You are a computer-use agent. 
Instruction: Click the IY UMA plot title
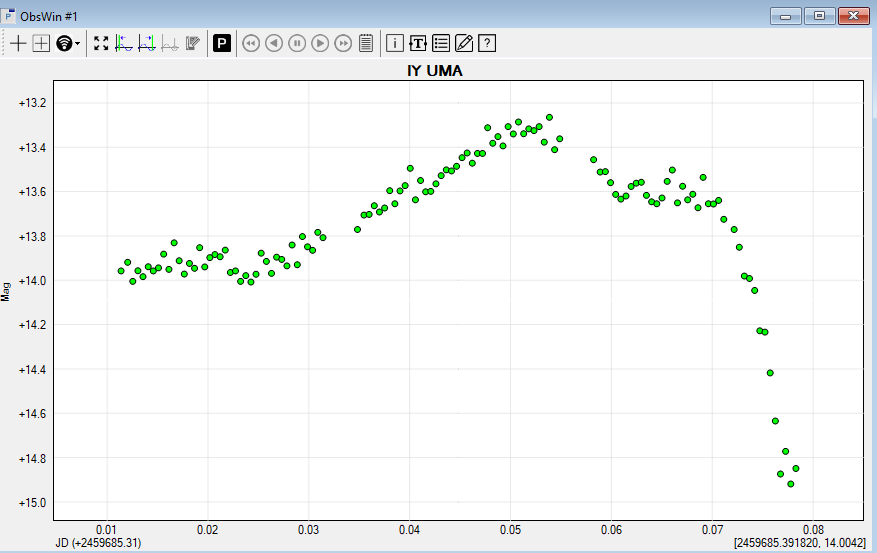[434, 72]
